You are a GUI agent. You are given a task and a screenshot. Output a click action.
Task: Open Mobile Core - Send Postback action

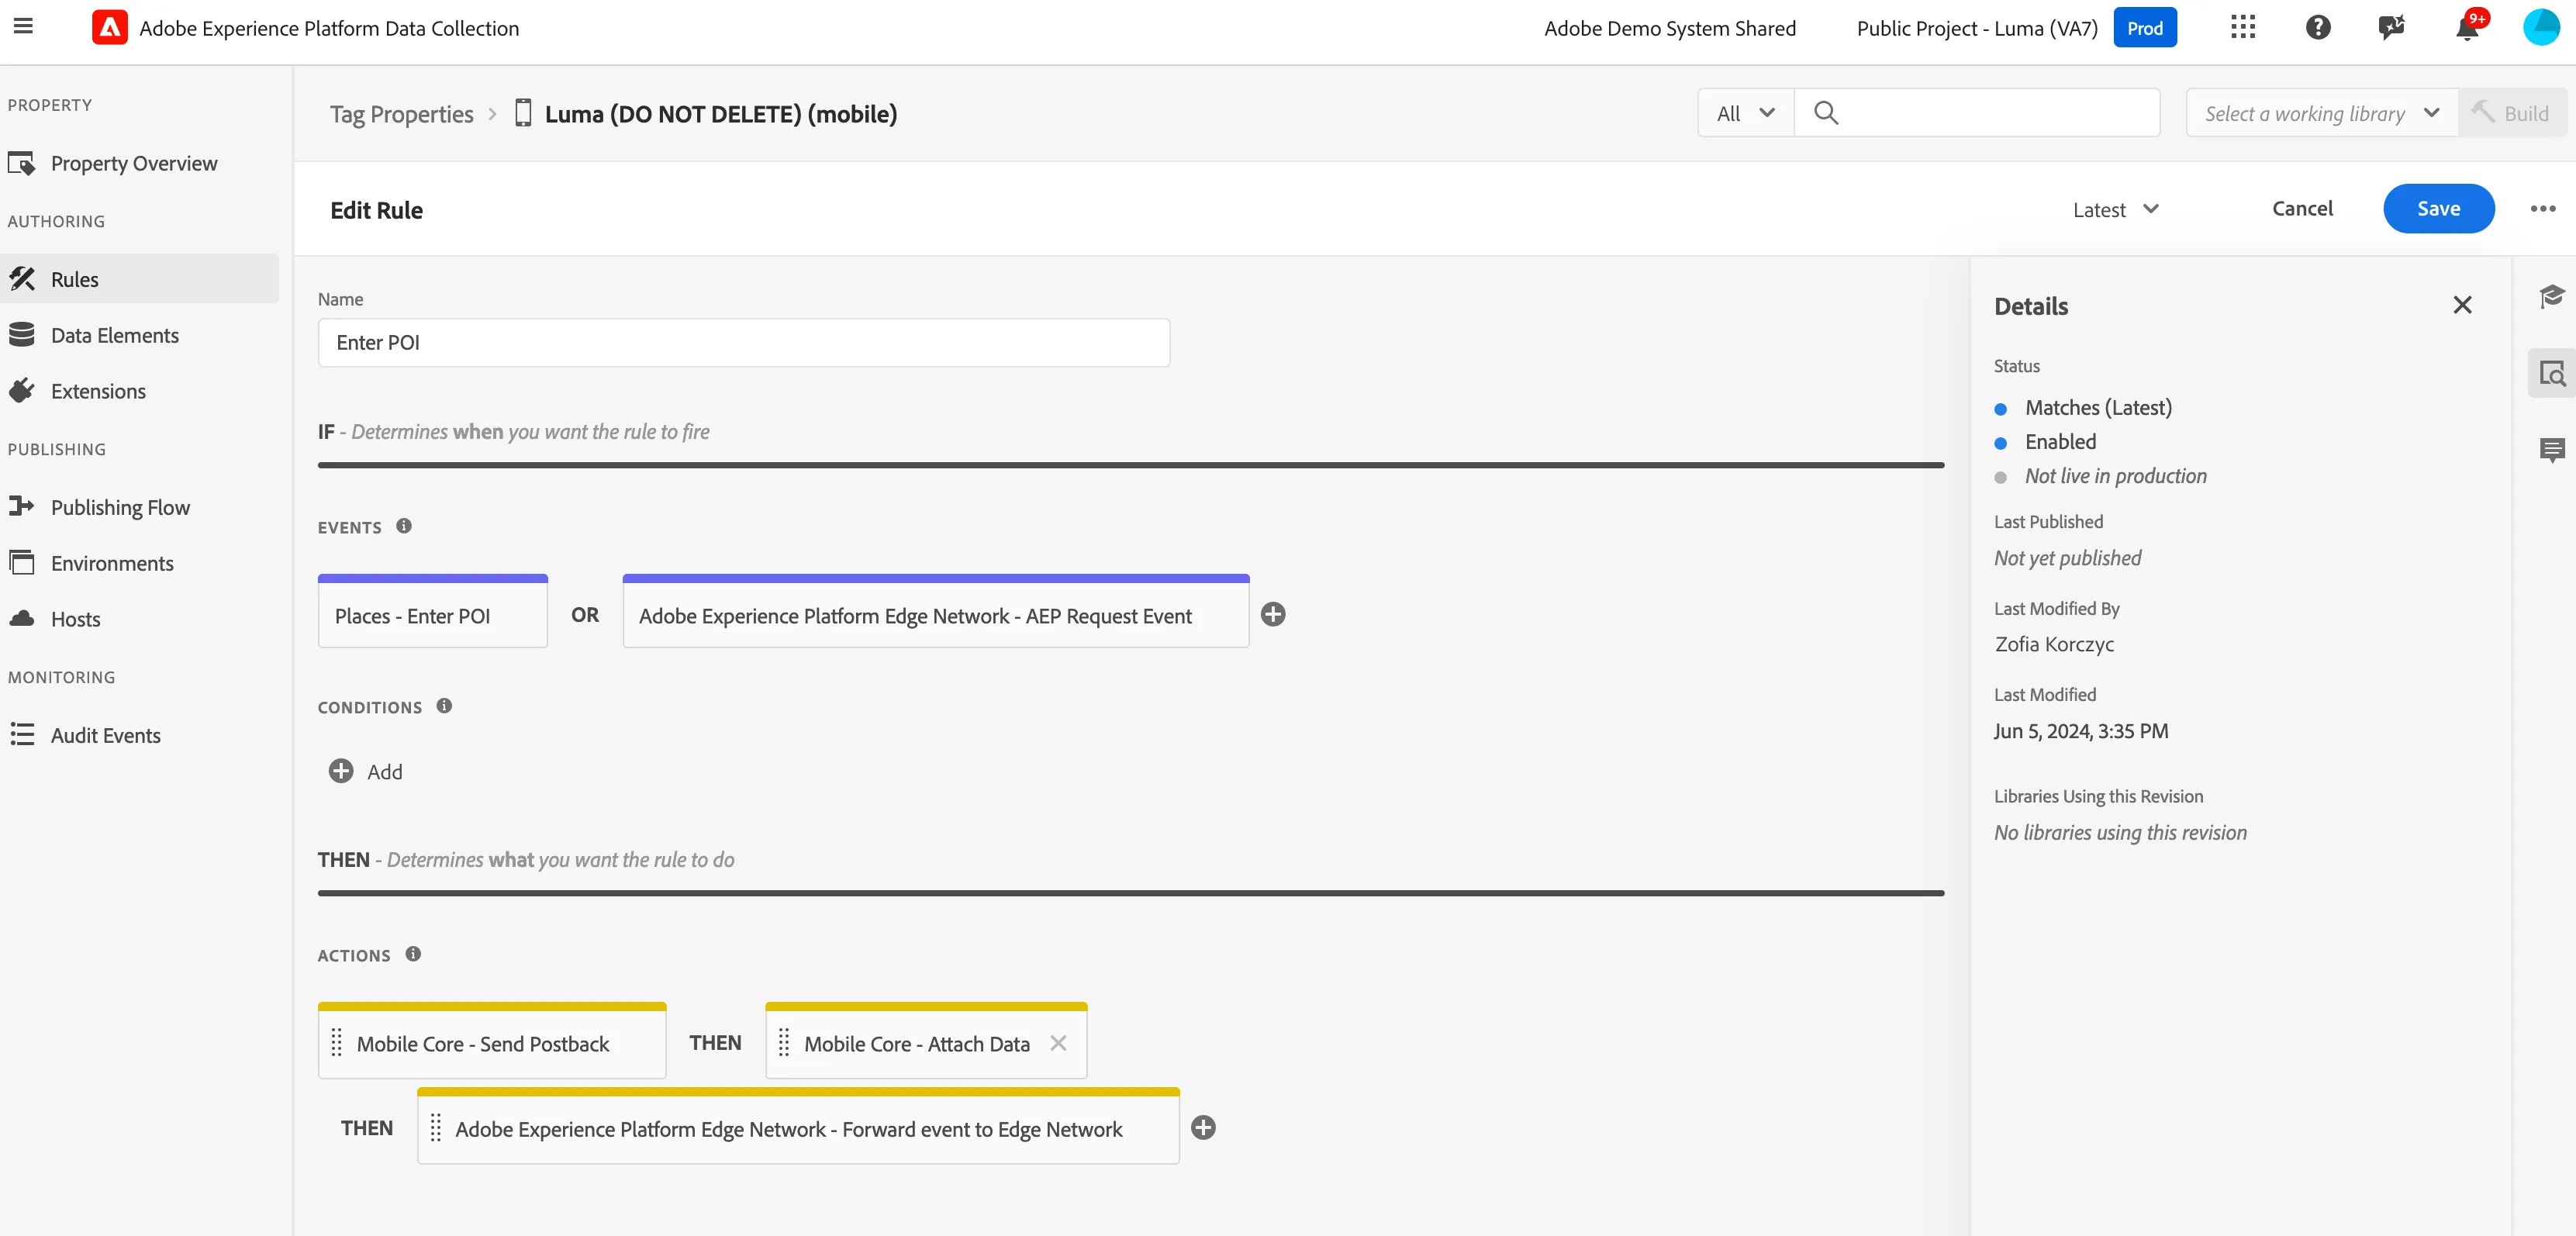(491, 1040)
